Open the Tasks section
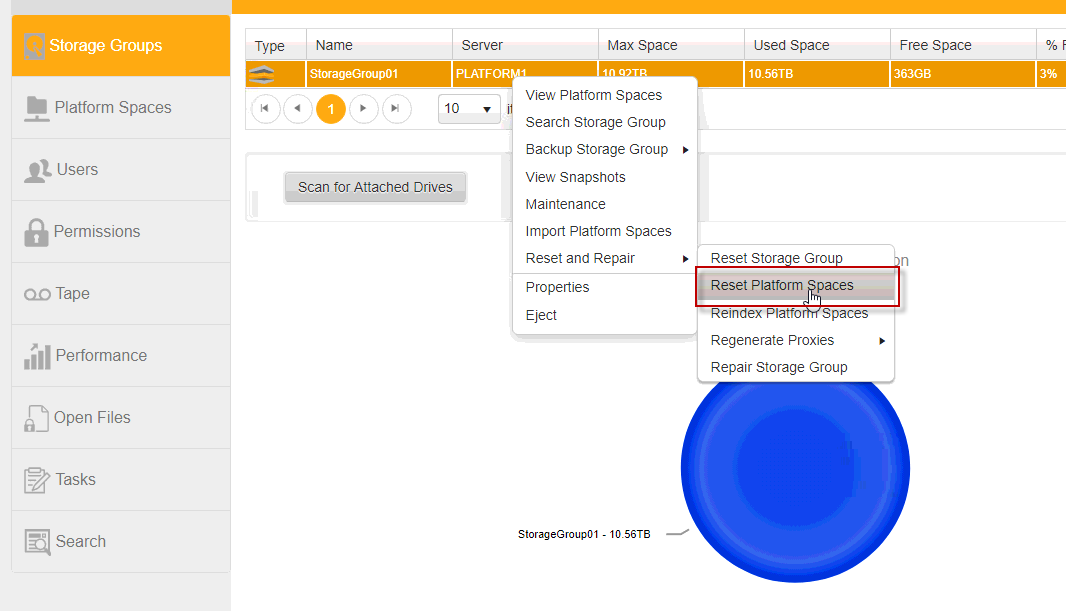Screen dimensions: 1066x611 point(121,479)
